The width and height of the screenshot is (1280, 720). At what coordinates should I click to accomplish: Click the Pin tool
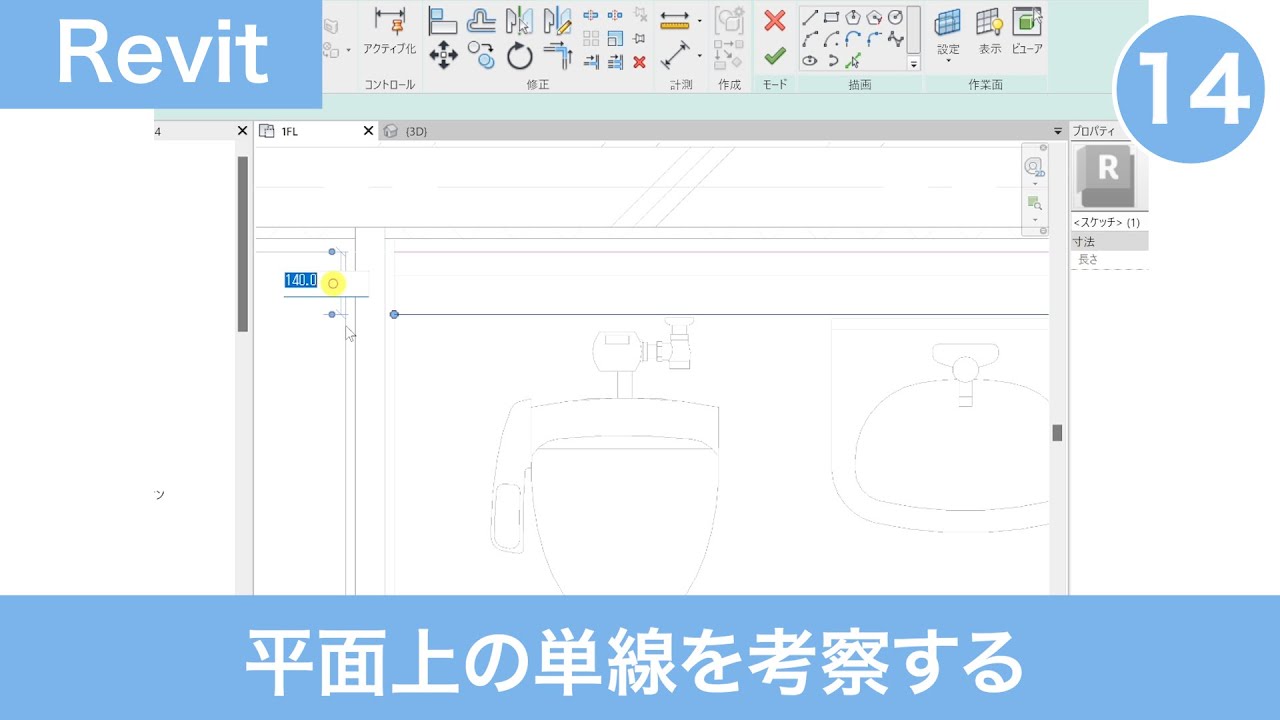640,38
